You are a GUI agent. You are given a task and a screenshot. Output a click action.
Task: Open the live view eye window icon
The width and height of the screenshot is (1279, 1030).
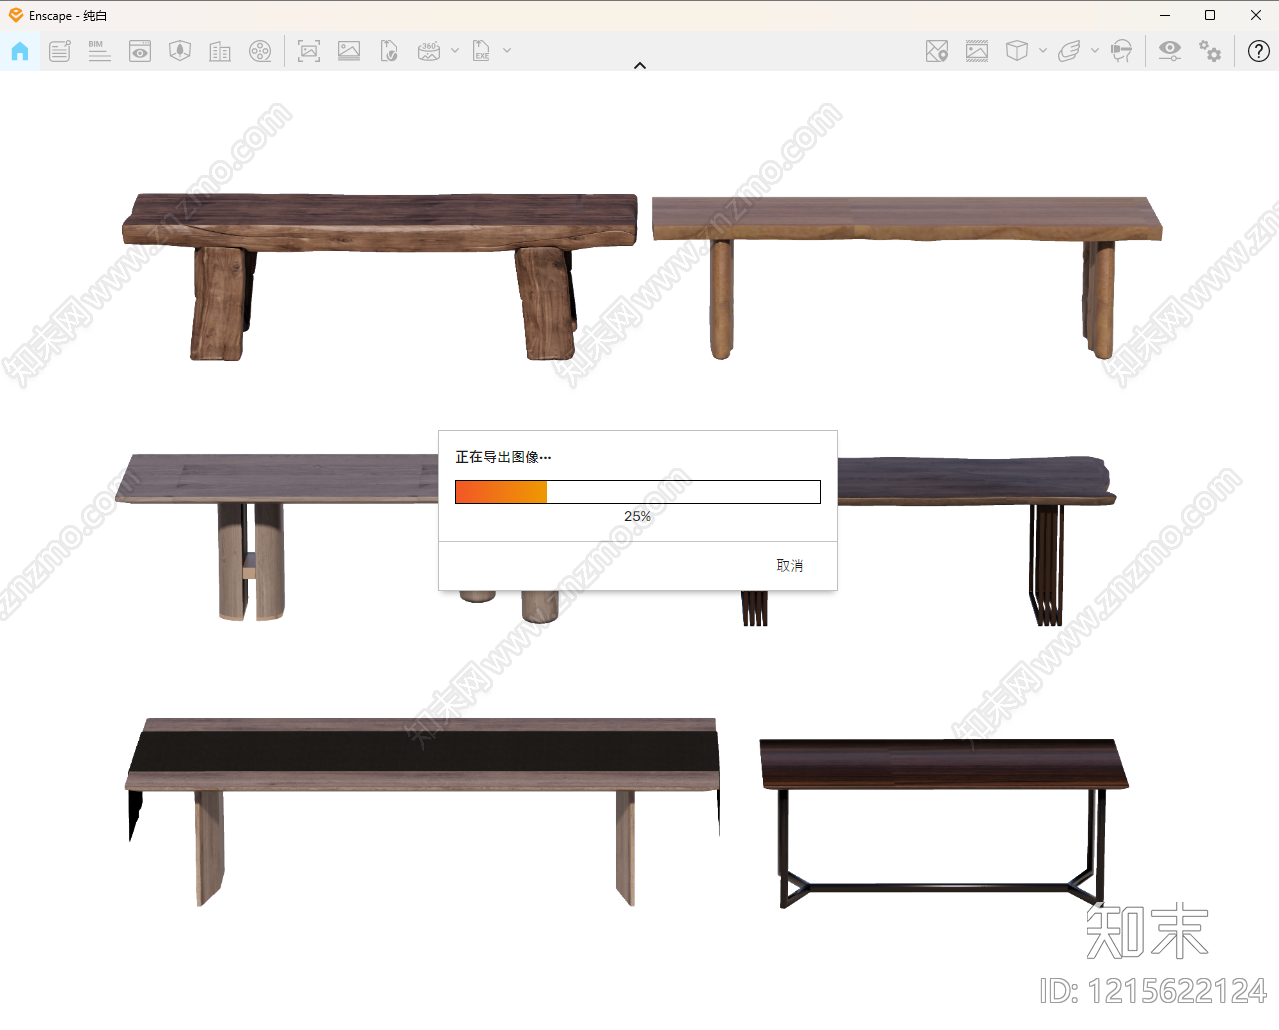(140, 51)
